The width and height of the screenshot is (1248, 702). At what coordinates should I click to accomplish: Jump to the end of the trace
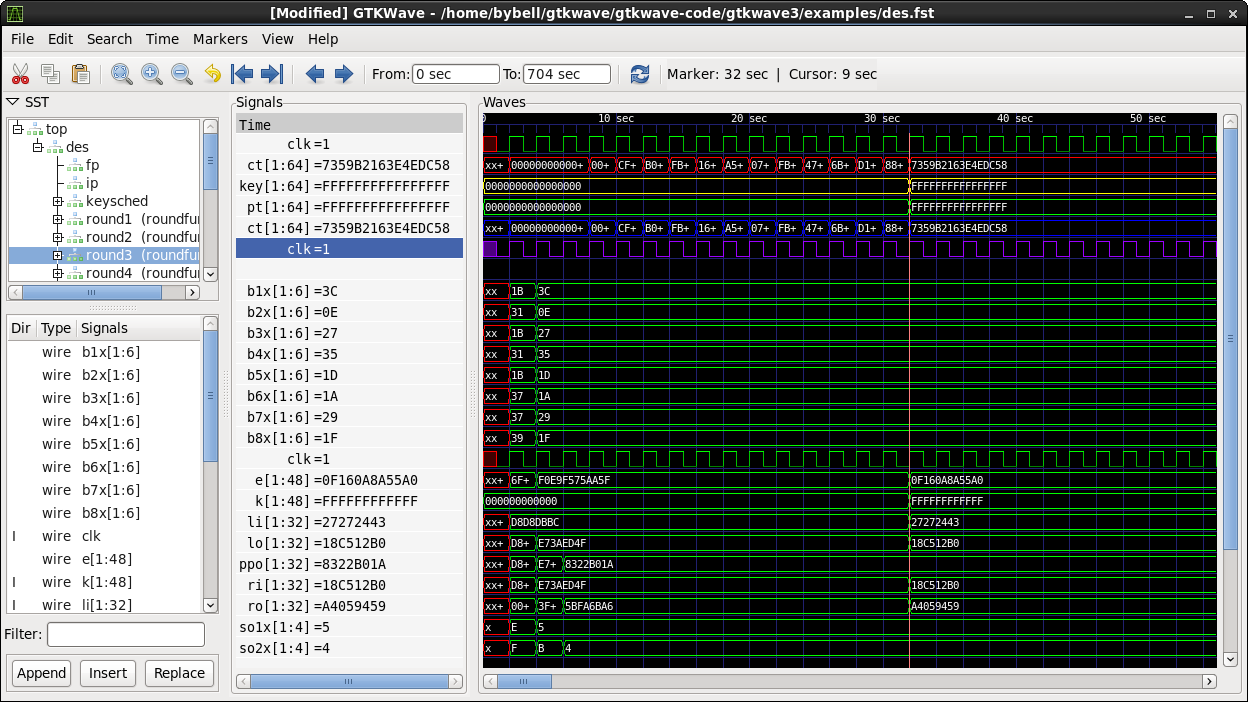pyautogui.click(x=272, y=74)
